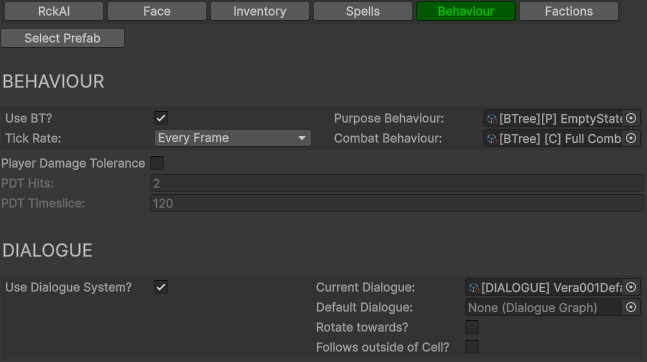Switch to the Face tab
The height and width of the screenshot is (362, 647).
click(x=157, y=11)
